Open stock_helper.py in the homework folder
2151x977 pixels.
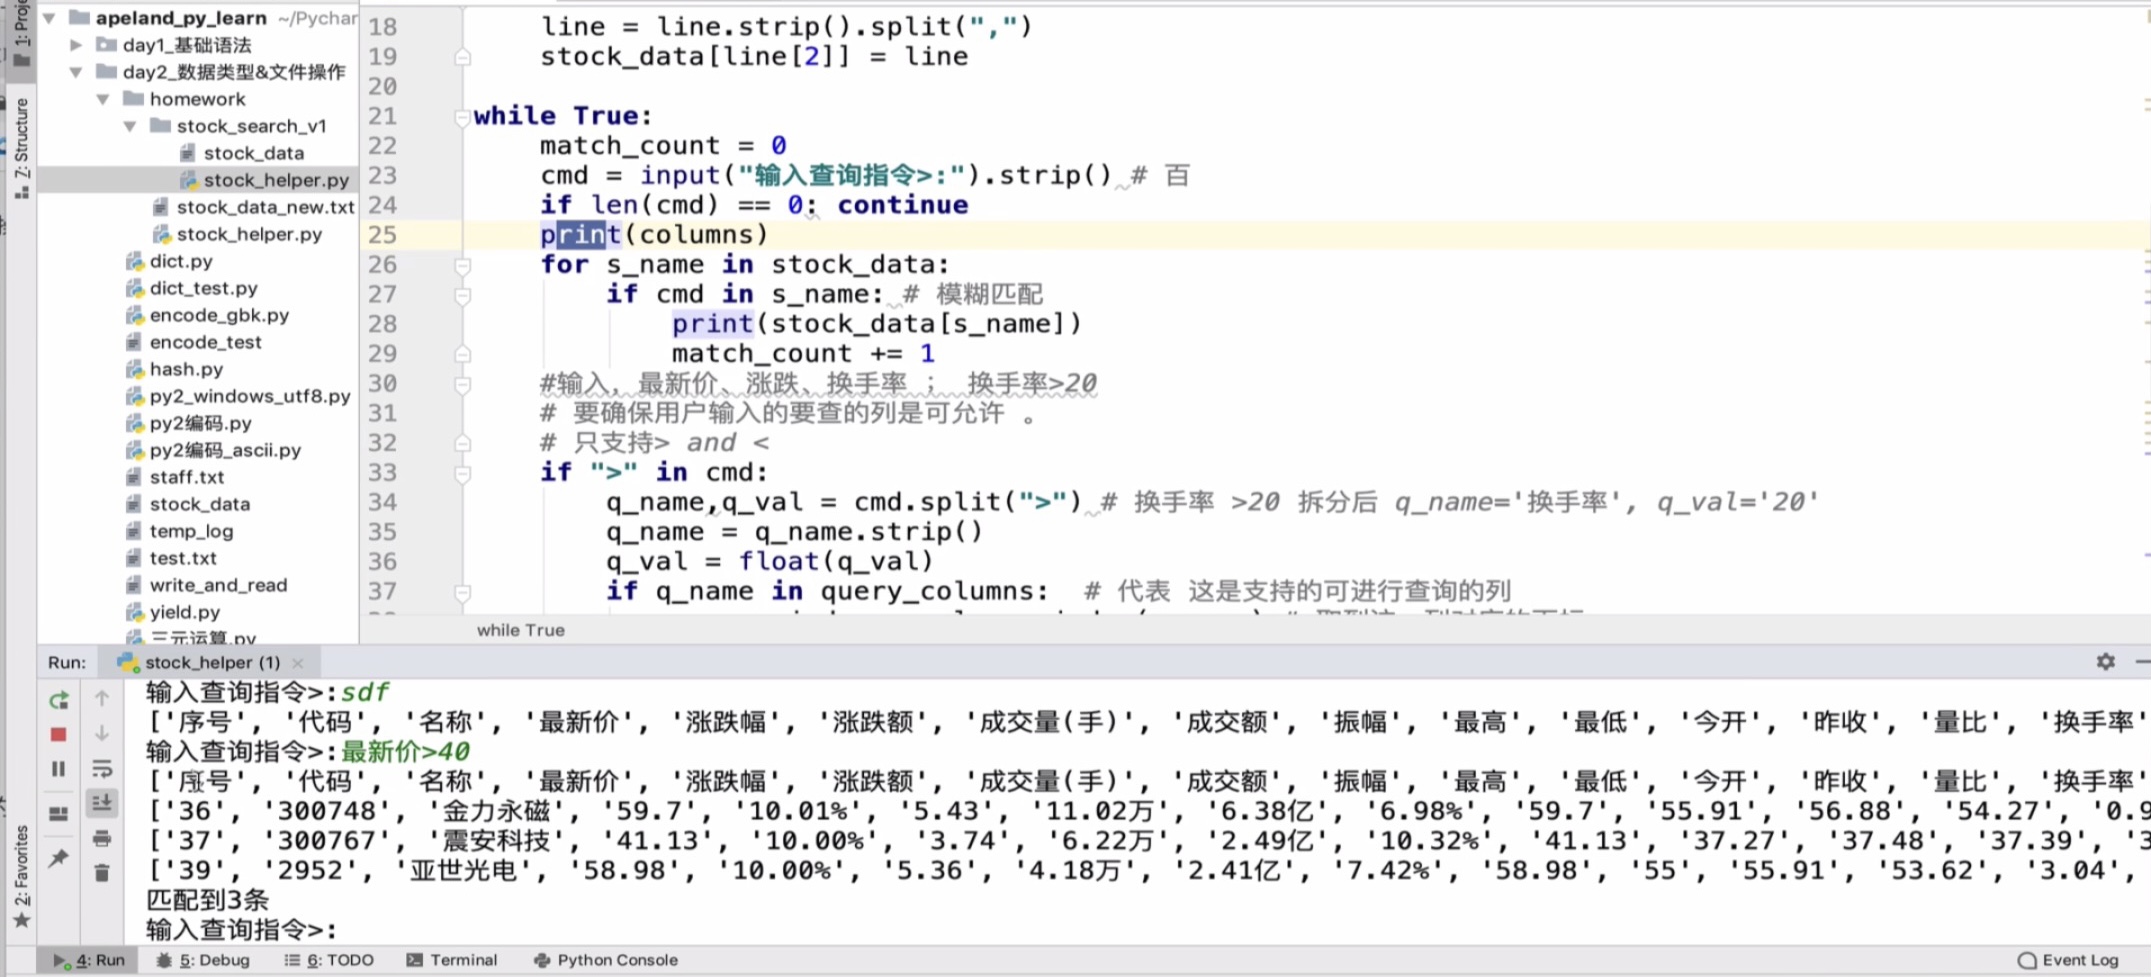249,234
